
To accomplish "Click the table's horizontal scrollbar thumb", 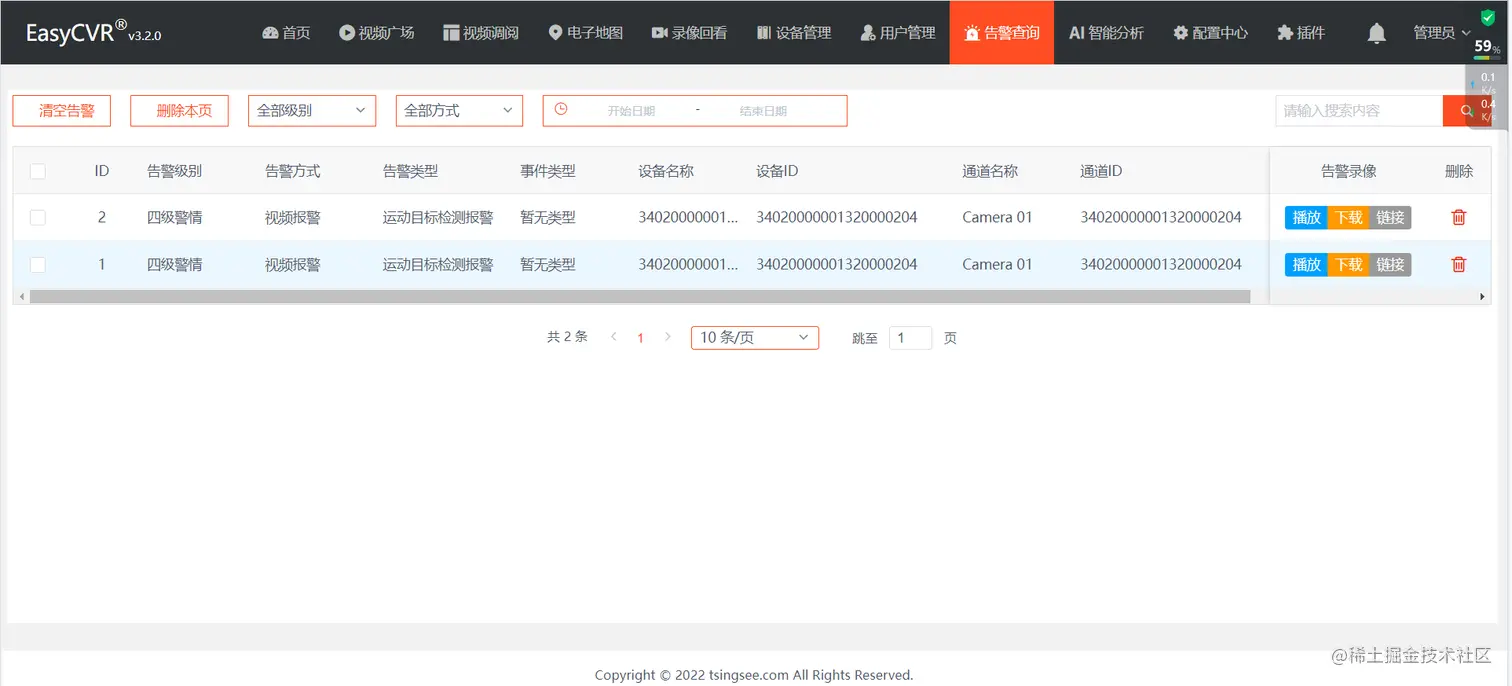I will [640, 297].
